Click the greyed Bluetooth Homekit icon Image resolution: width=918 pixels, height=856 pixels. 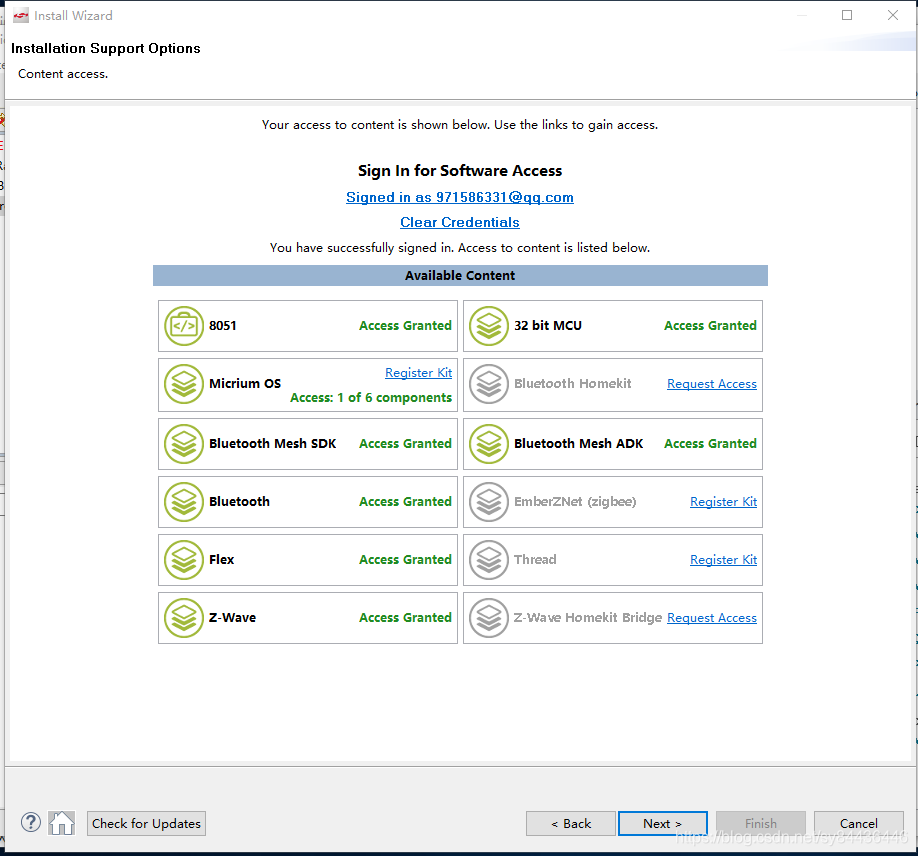pyautogui.click(x=489, y=384)
